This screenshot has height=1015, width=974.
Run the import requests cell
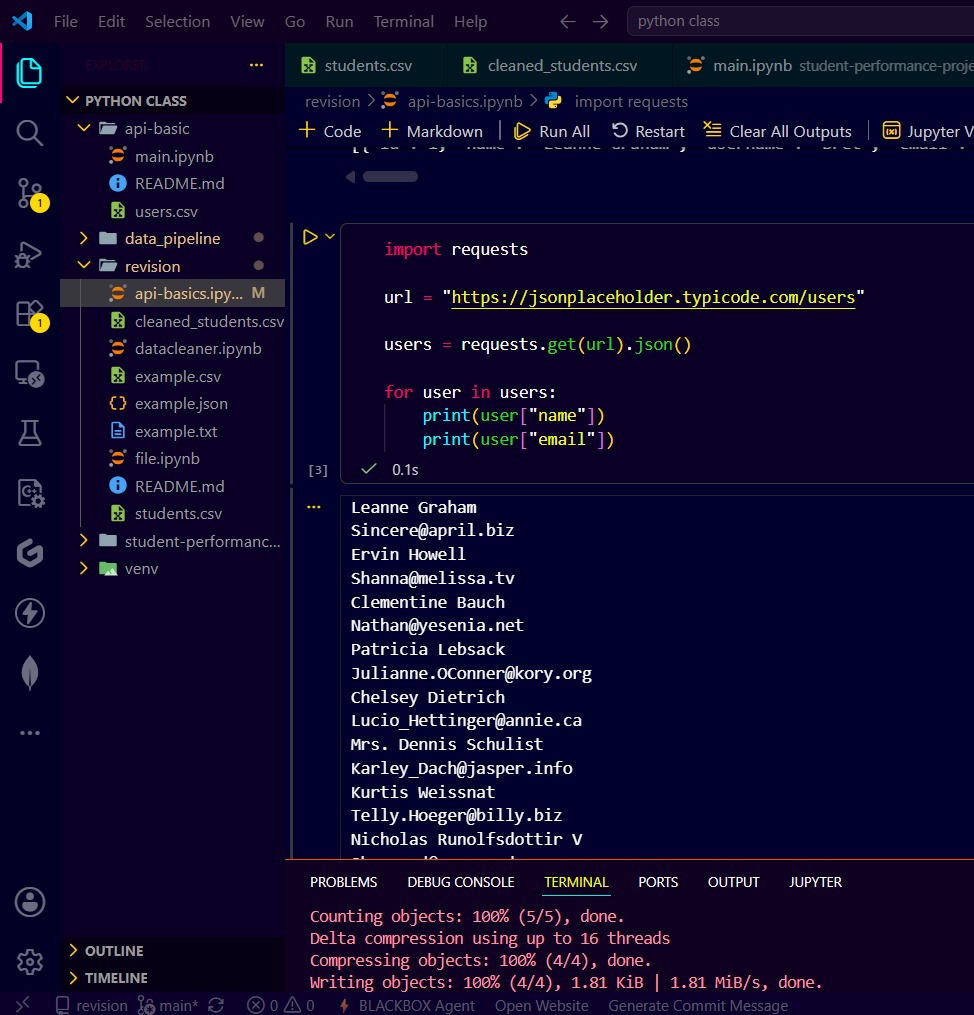click(x=310, y=238)
